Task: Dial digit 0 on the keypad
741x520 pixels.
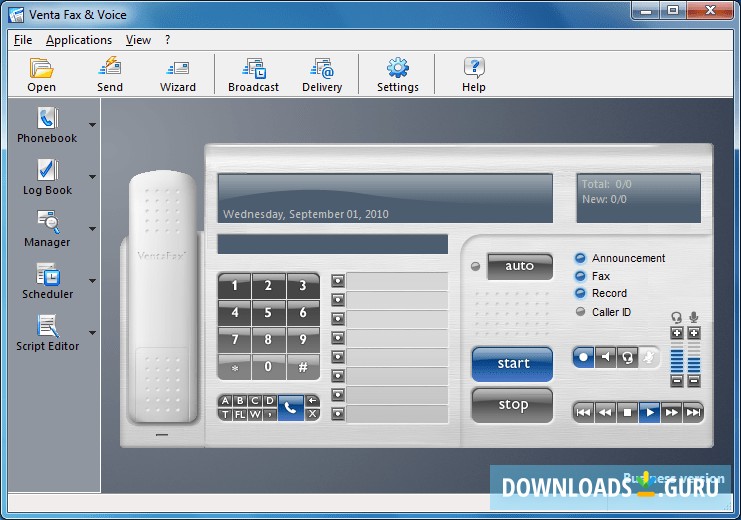Action: click(x=268, y=366)
